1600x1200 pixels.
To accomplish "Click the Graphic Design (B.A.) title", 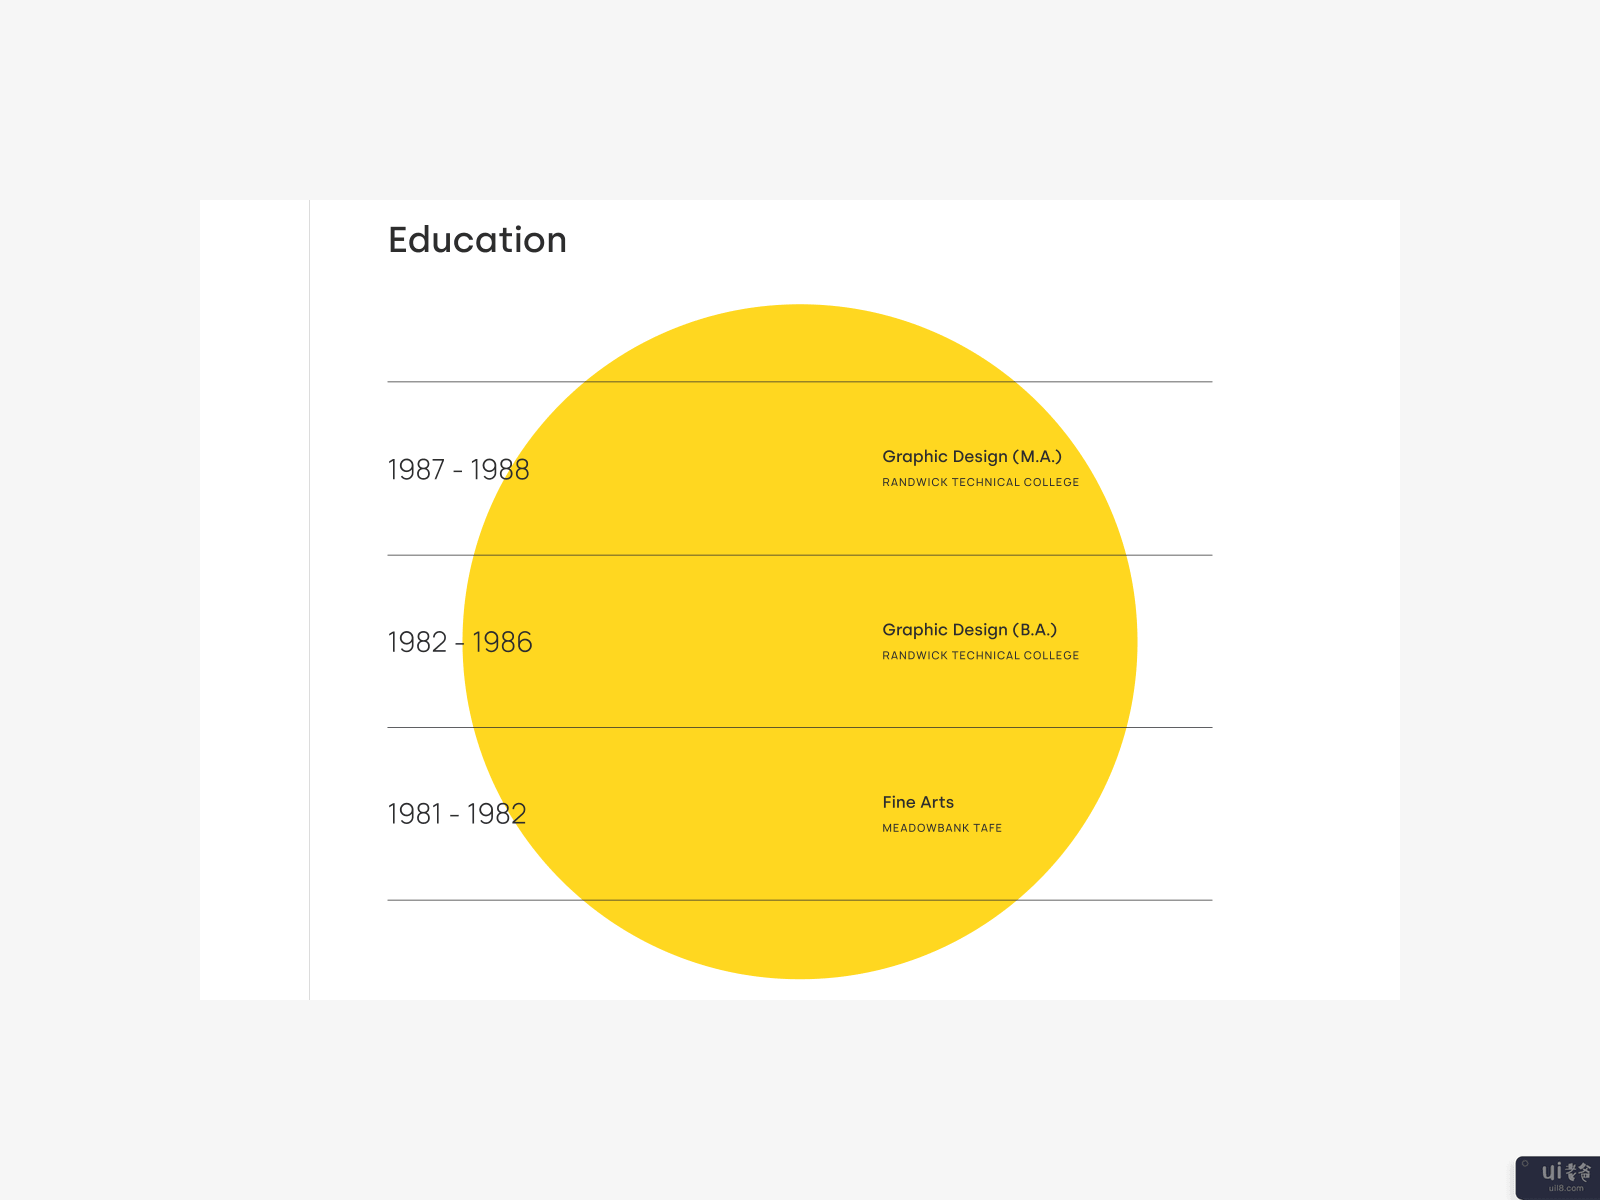I will (x=969, y=630).
